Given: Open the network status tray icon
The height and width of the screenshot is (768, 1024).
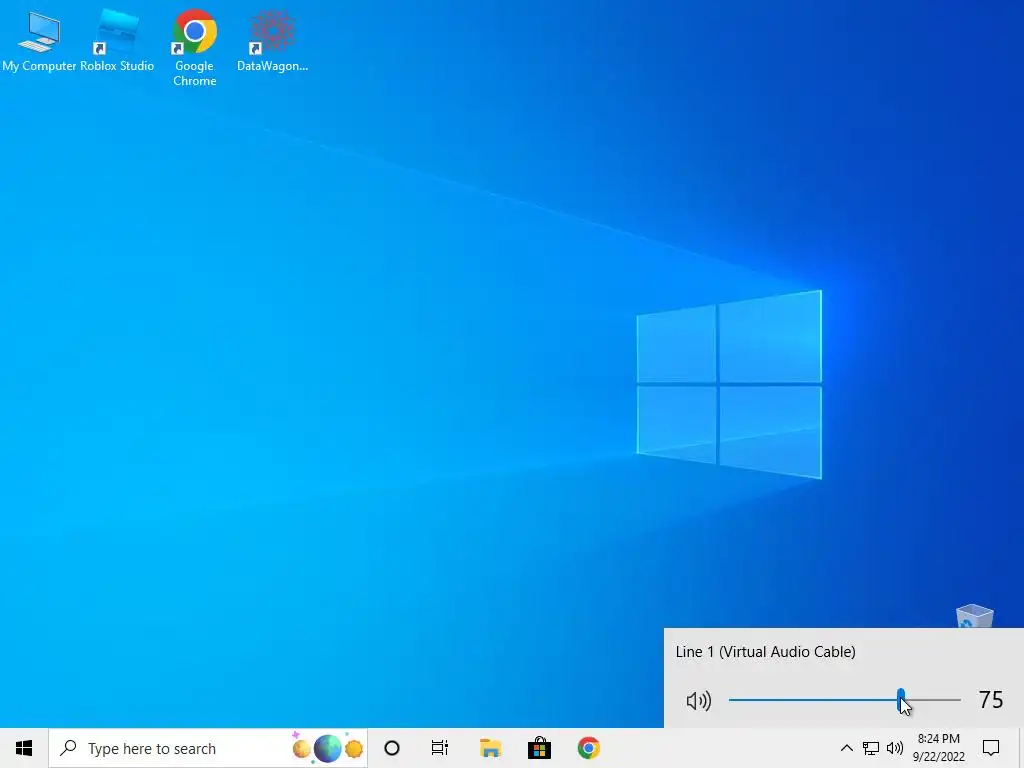Looking at the screenshot, I should (x=871, y=748).
